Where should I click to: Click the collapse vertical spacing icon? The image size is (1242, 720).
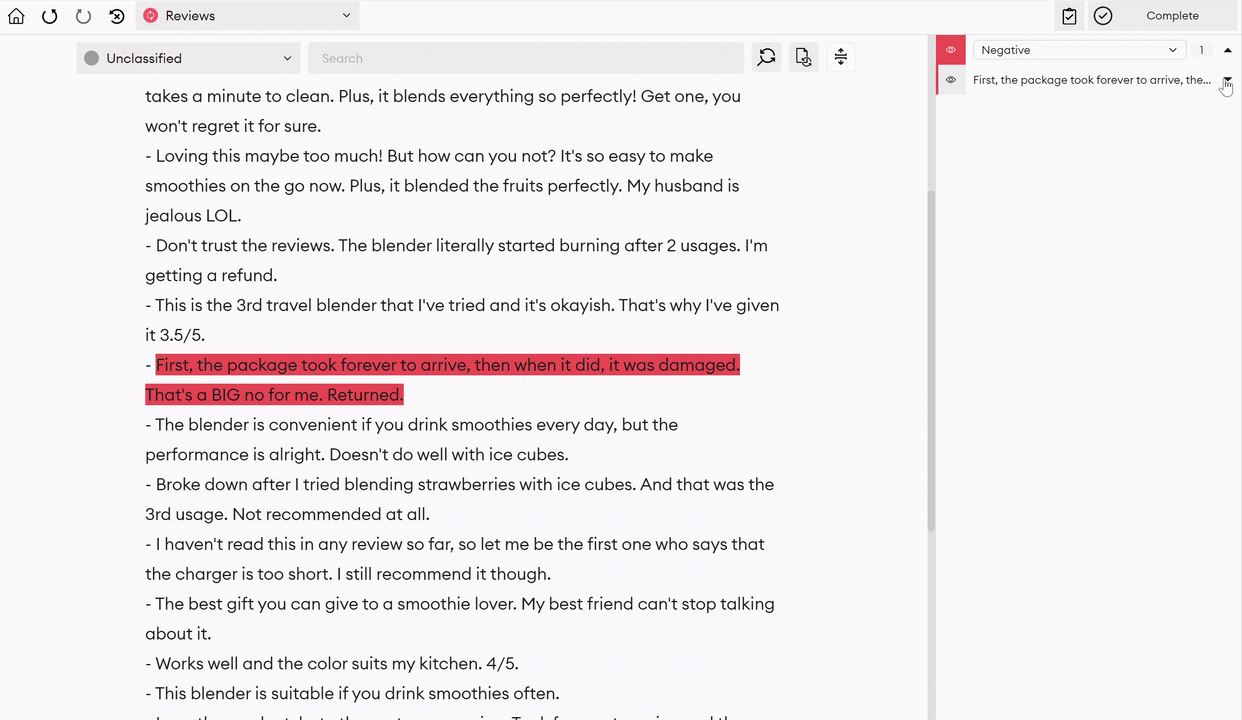pyautogui.click(x=841, y=58)
